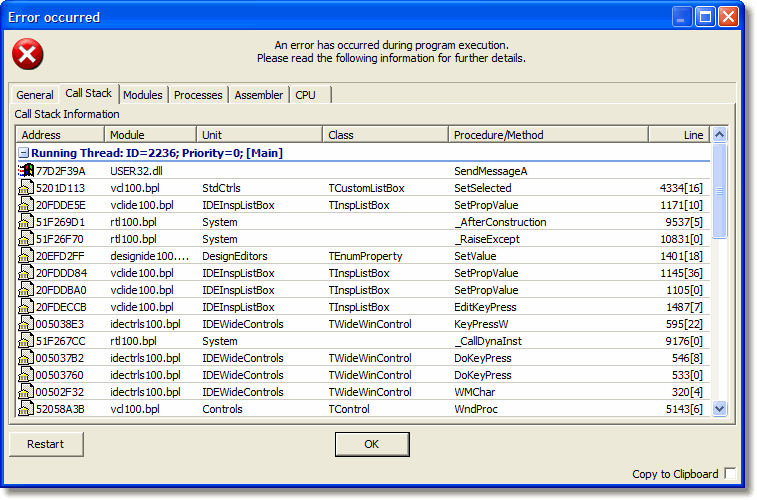Viewport: 757px width, 500px height.
Task: Click the module icon beside 20FDDE5E
Action: point(26,205)
